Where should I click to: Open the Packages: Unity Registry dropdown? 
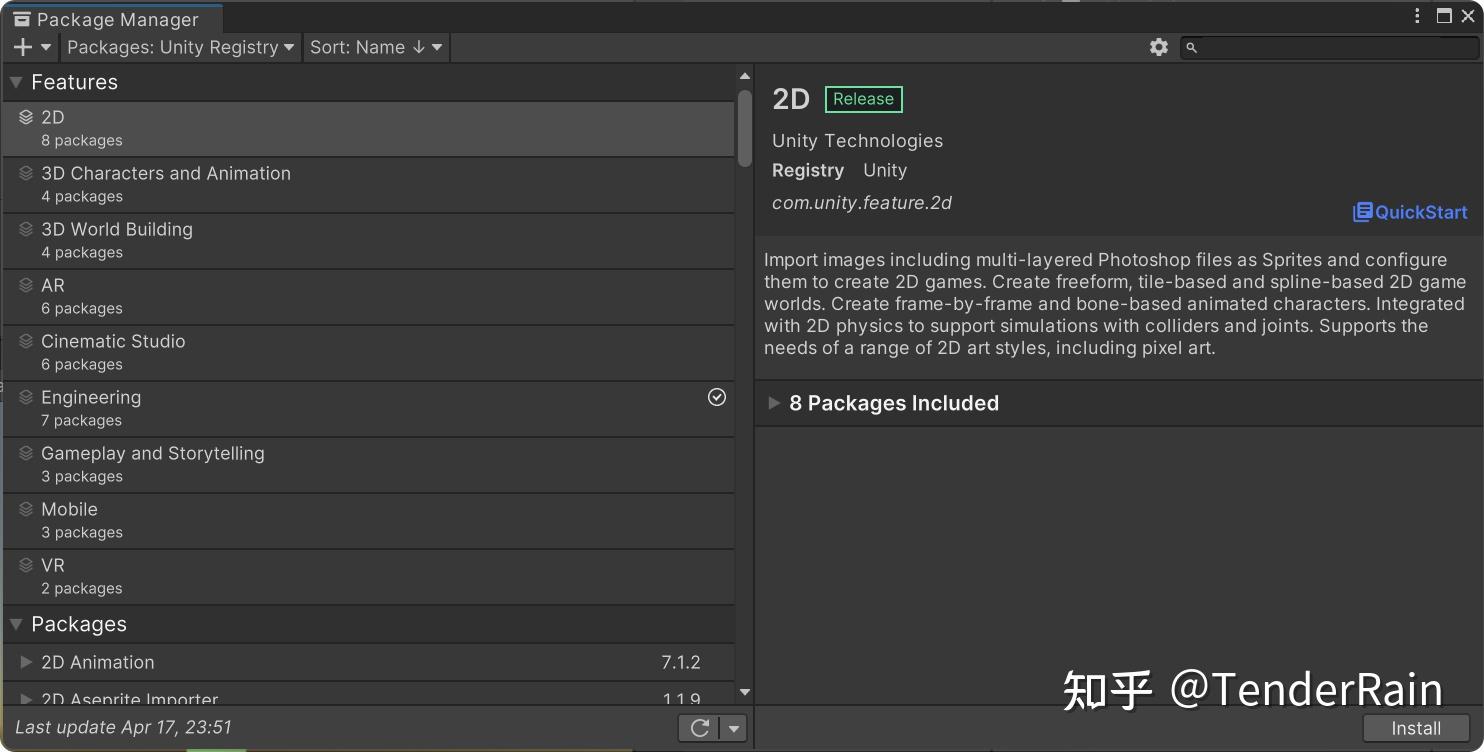click(x=180, y=47)
